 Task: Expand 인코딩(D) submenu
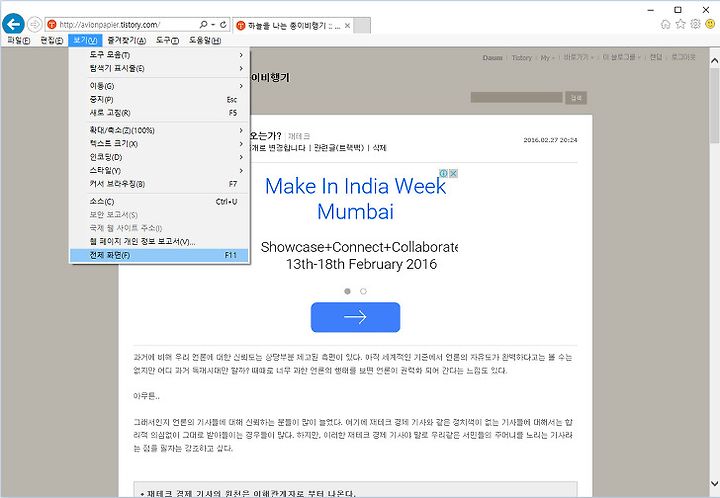159,157
